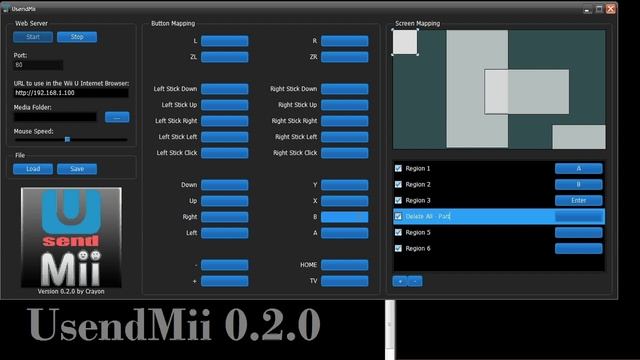Viewport: 640px width, 360px height.
Task: Open mapping for the B button
Action: coord(344,217)
